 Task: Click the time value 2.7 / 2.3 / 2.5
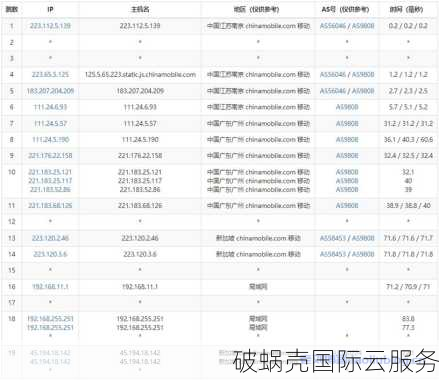pyautogui.click(x=408, y=91)
